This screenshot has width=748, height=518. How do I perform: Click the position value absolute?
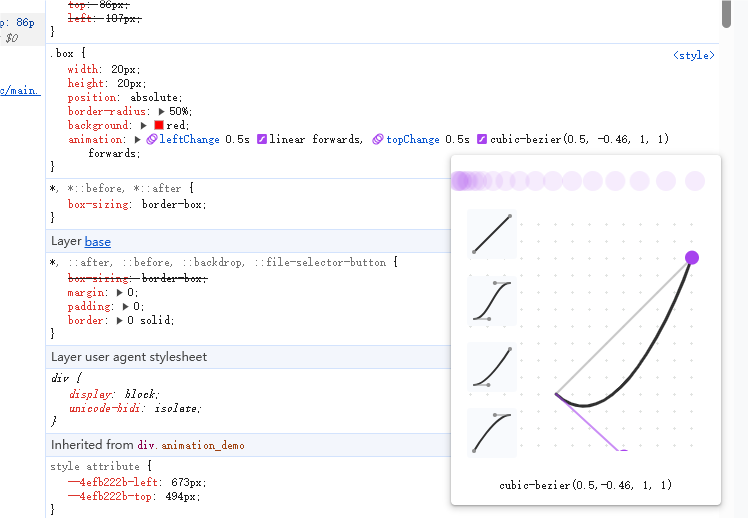(154, 97)
